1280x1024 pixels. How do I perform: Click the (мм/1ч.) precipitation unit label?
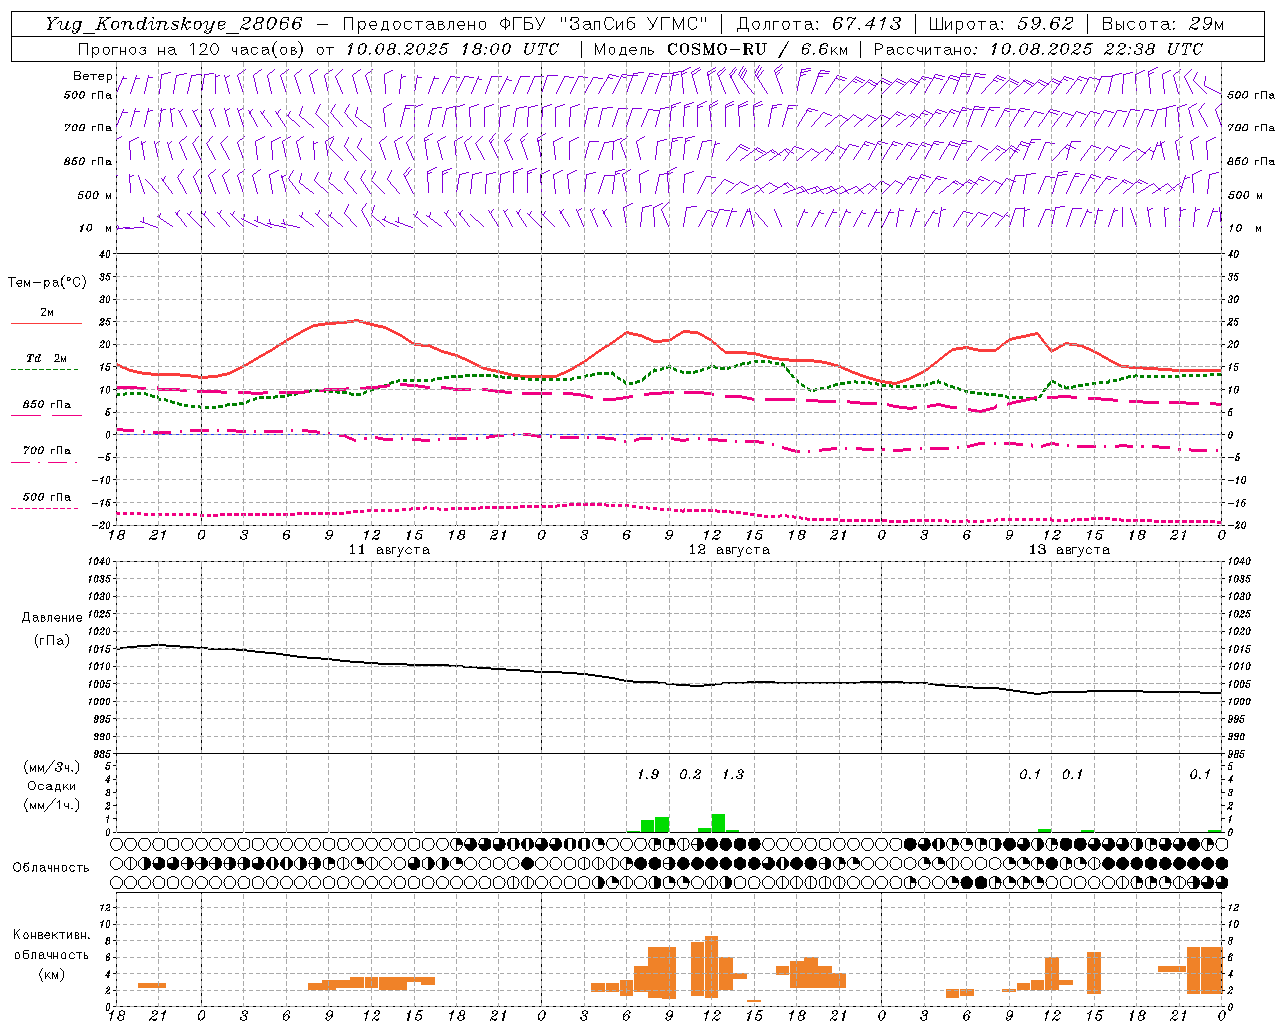(x=52, y=805)
